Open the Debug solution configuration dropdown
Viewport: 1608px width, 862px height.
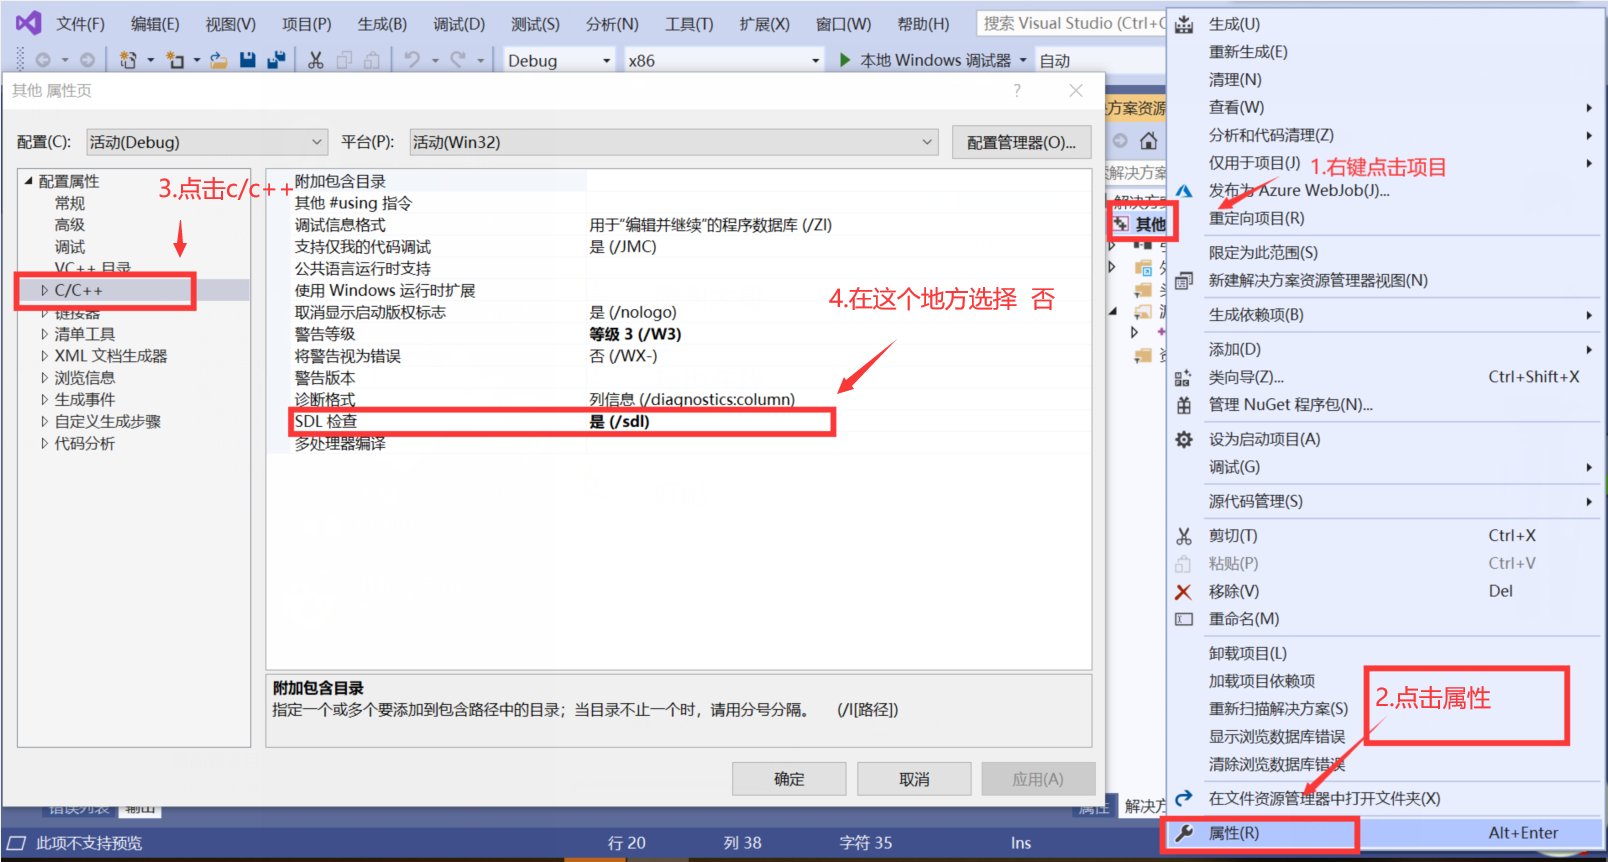pyautogui.click(x=559, y=60)
